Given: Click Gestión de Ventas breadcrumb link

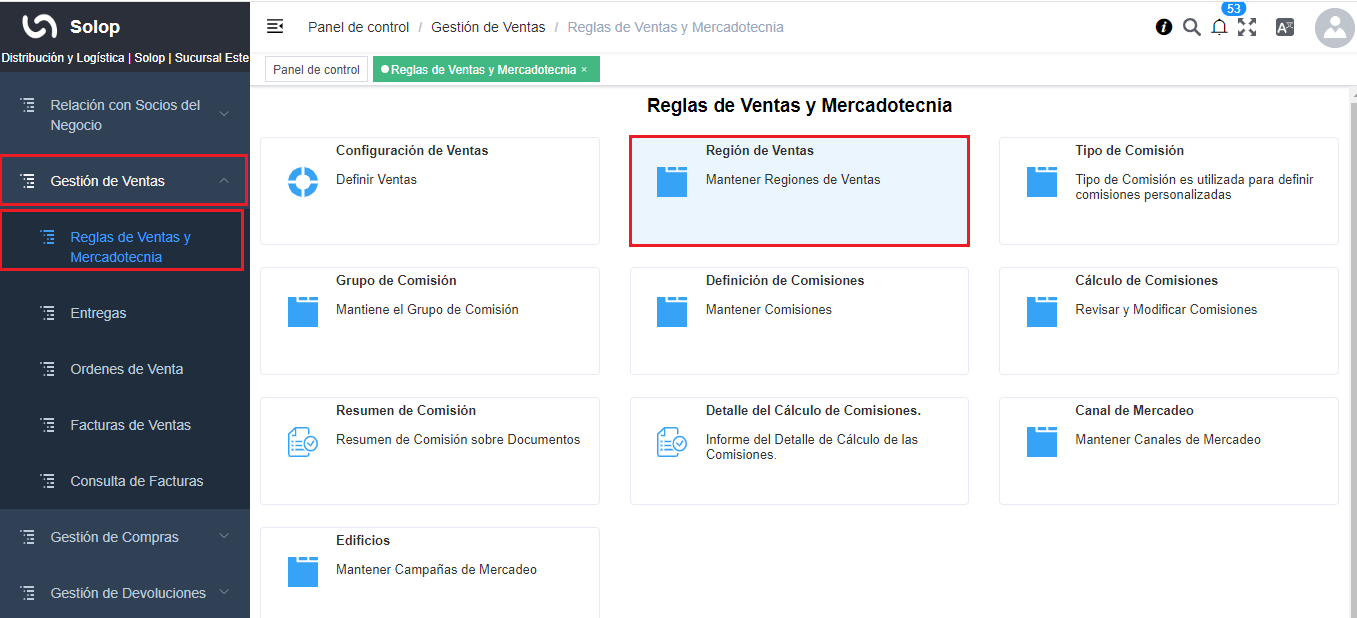Looking at the screenshot, I should pyautogui.click(x=488, y=27).
